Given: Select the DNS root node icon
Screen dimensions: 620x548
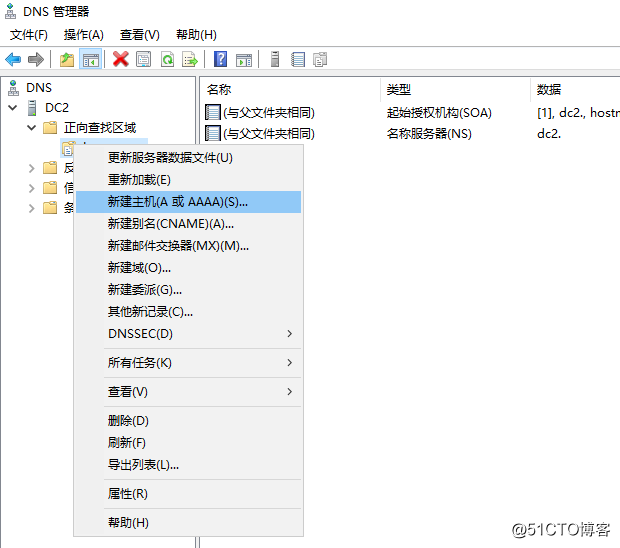Looking at the screenshot, I should [13, 88].
